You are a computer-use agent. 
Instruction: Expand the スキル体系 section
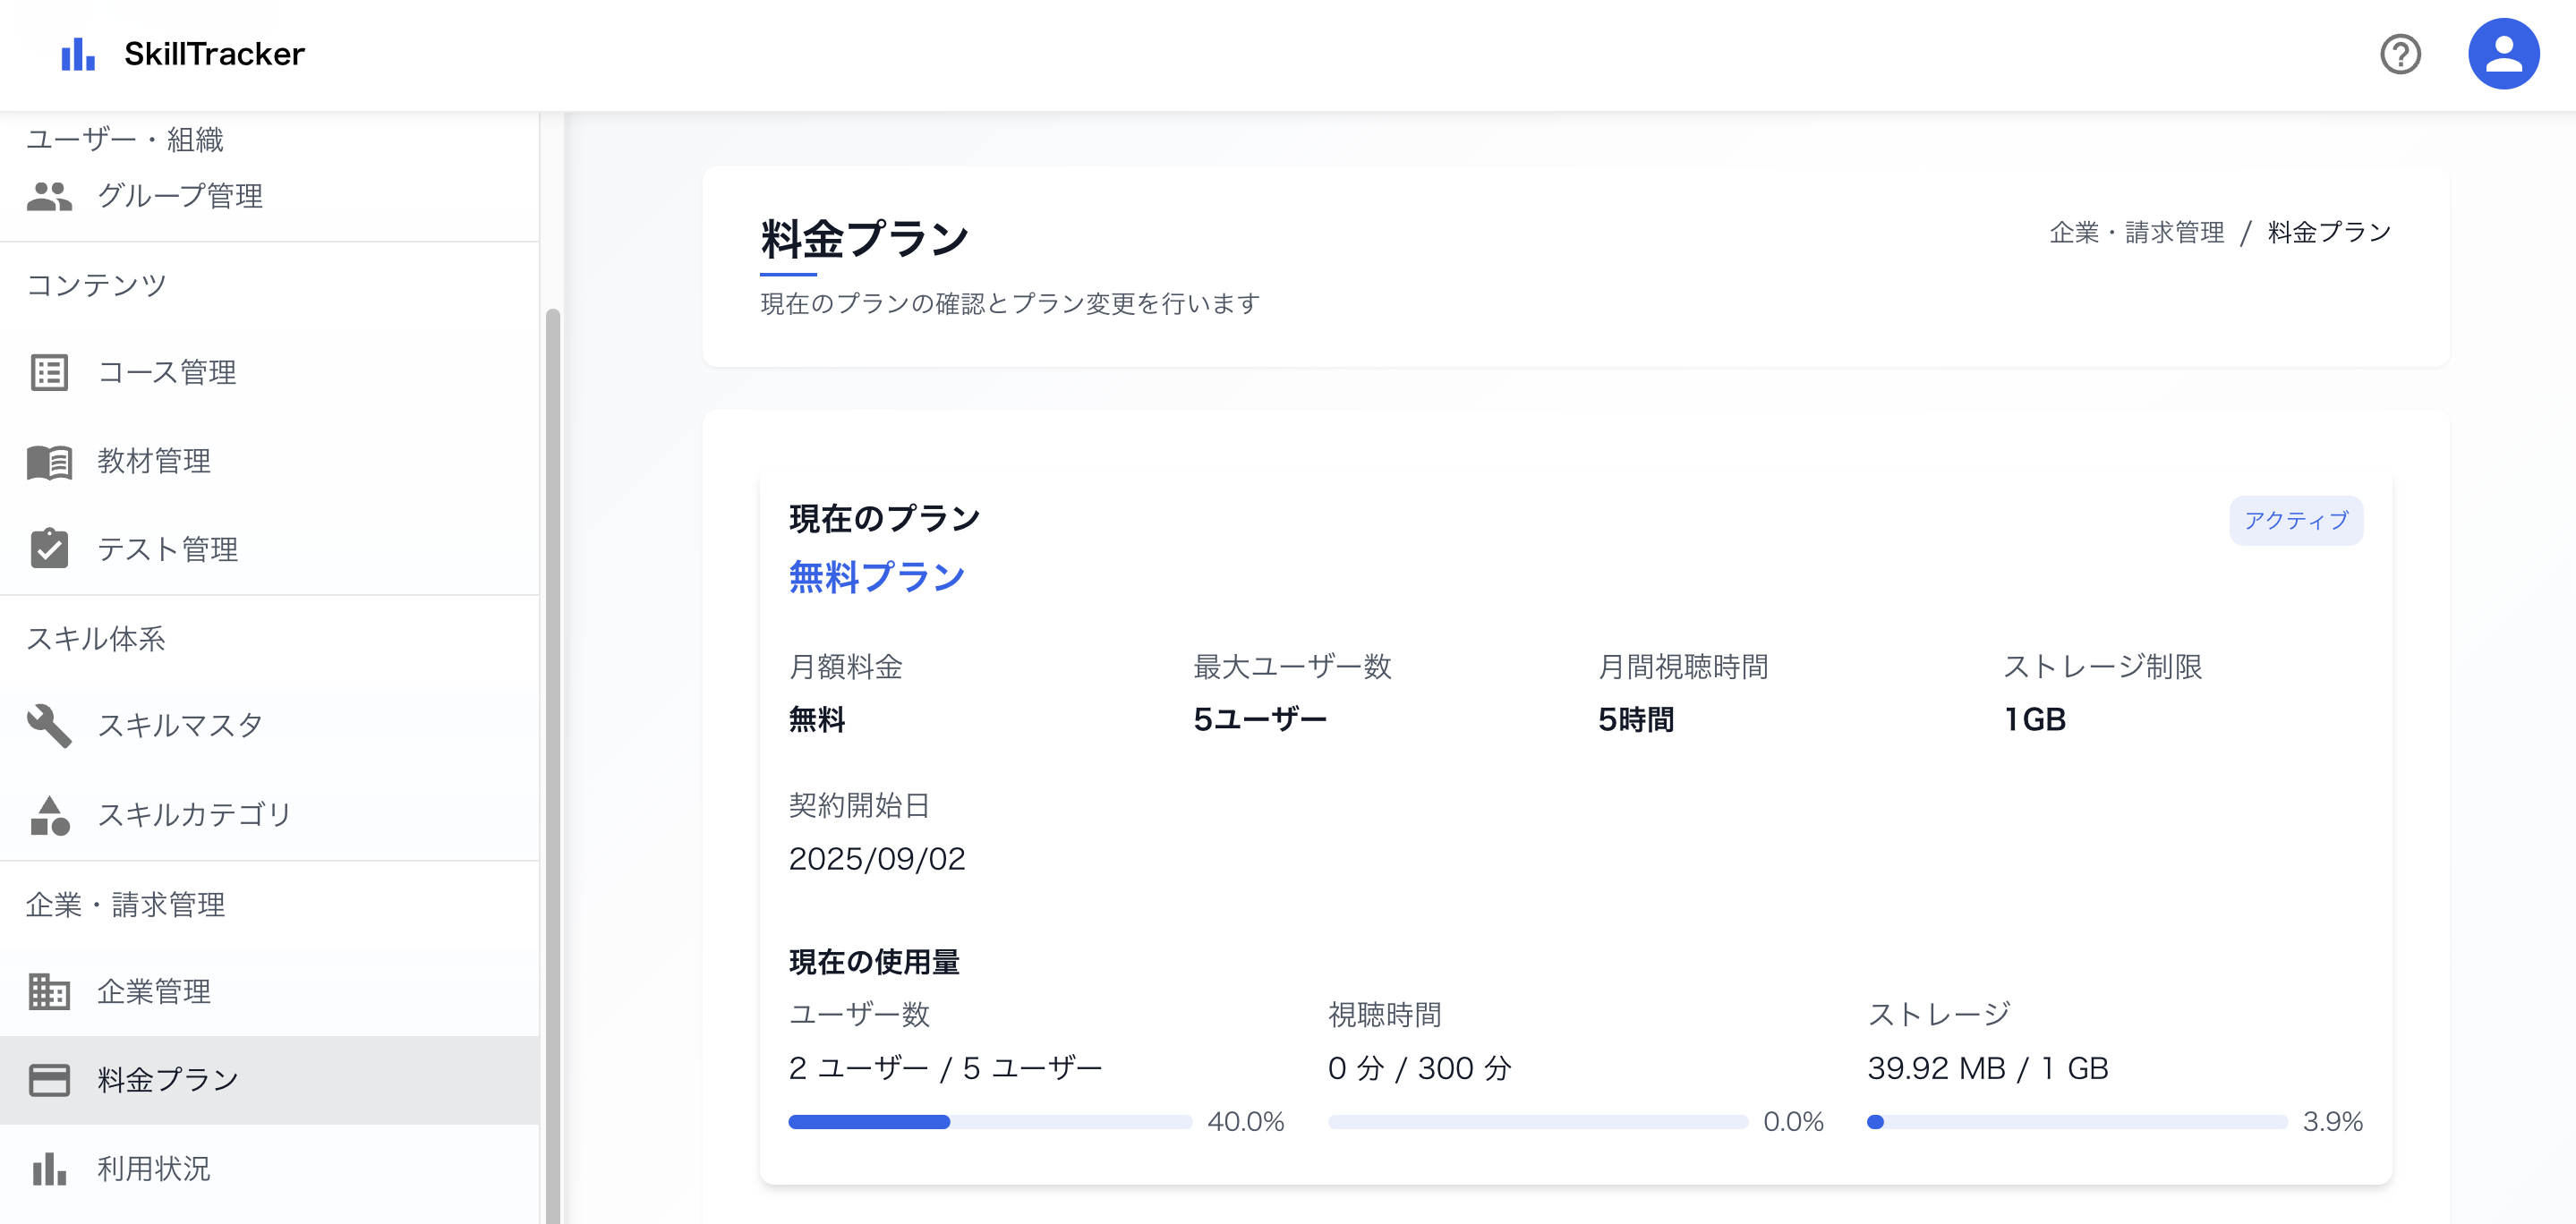96,638
